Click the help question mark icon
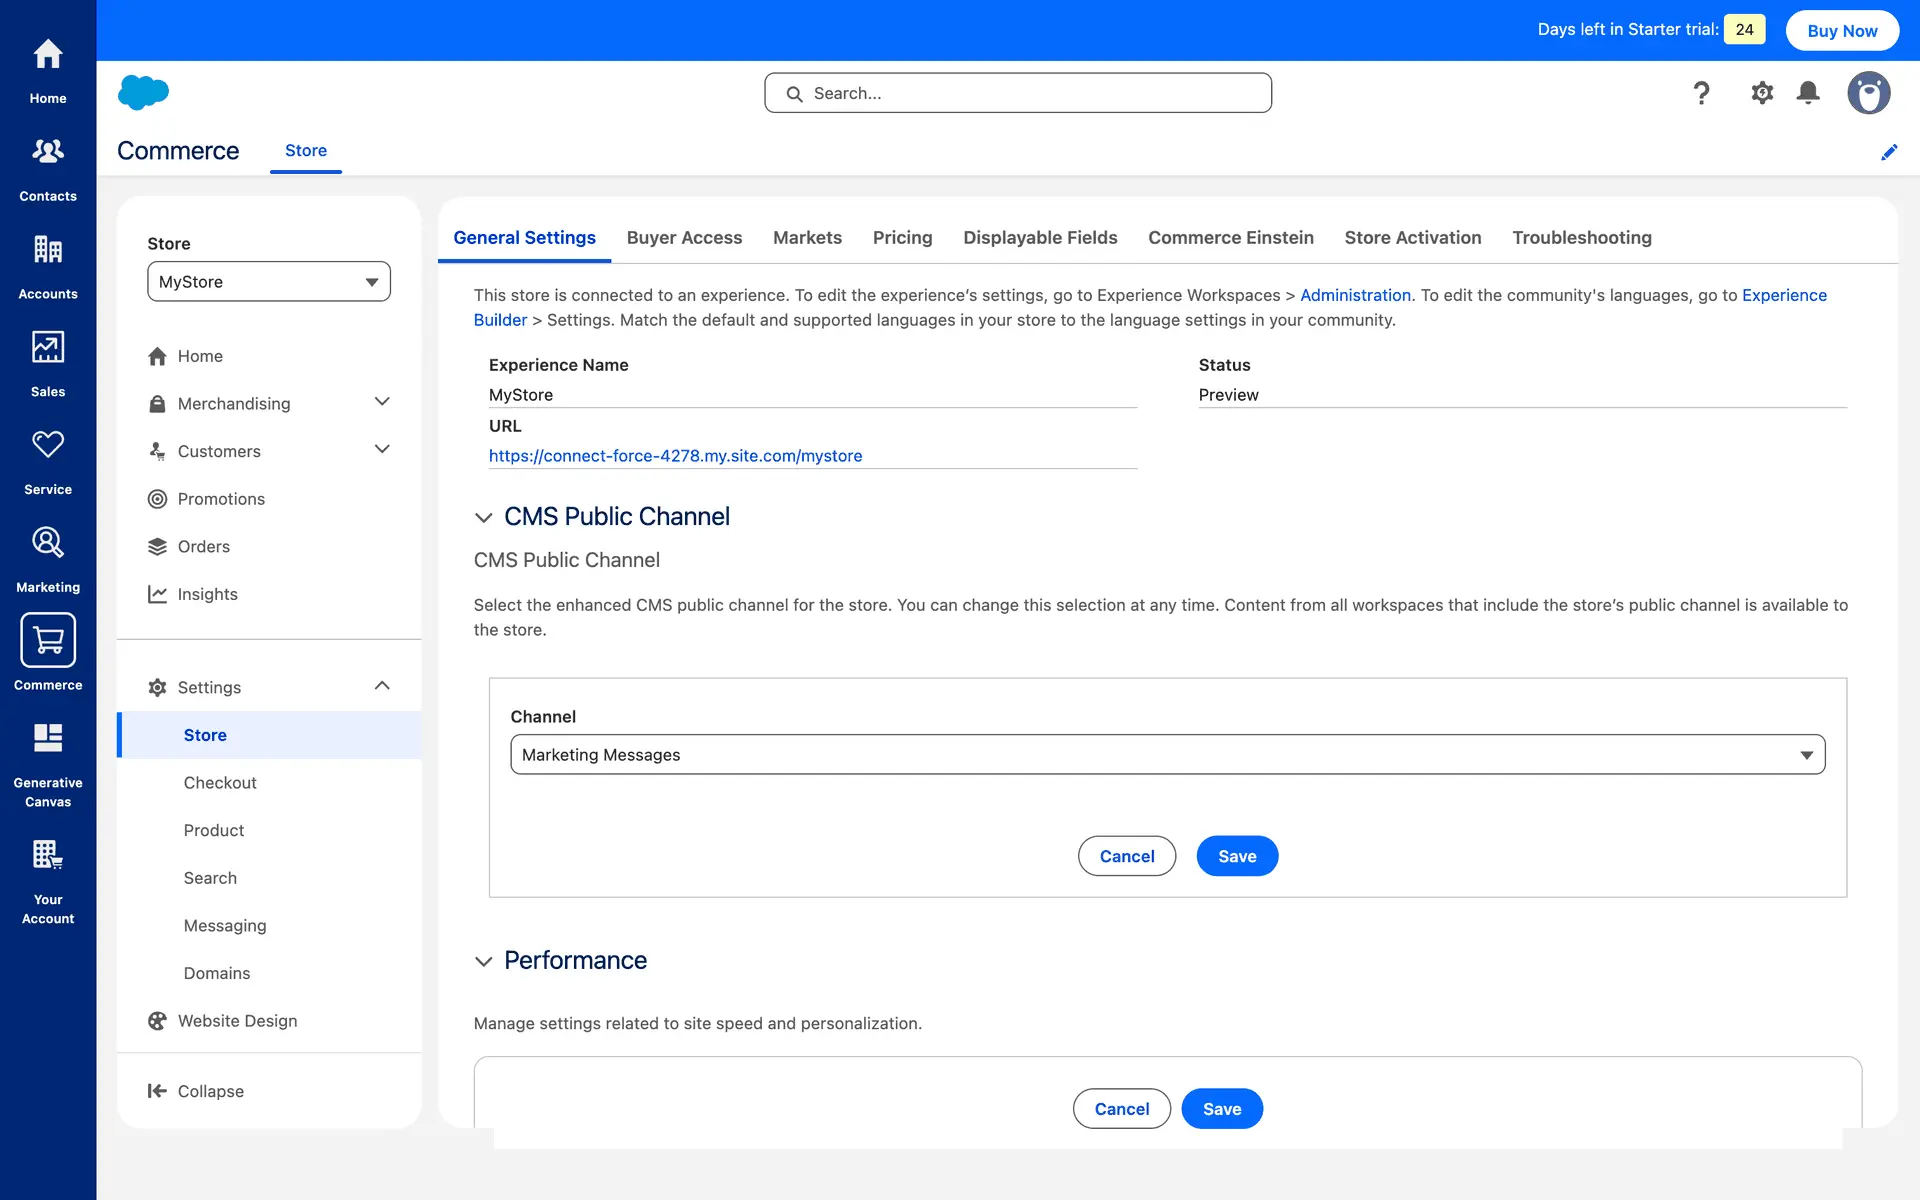 1701,93
